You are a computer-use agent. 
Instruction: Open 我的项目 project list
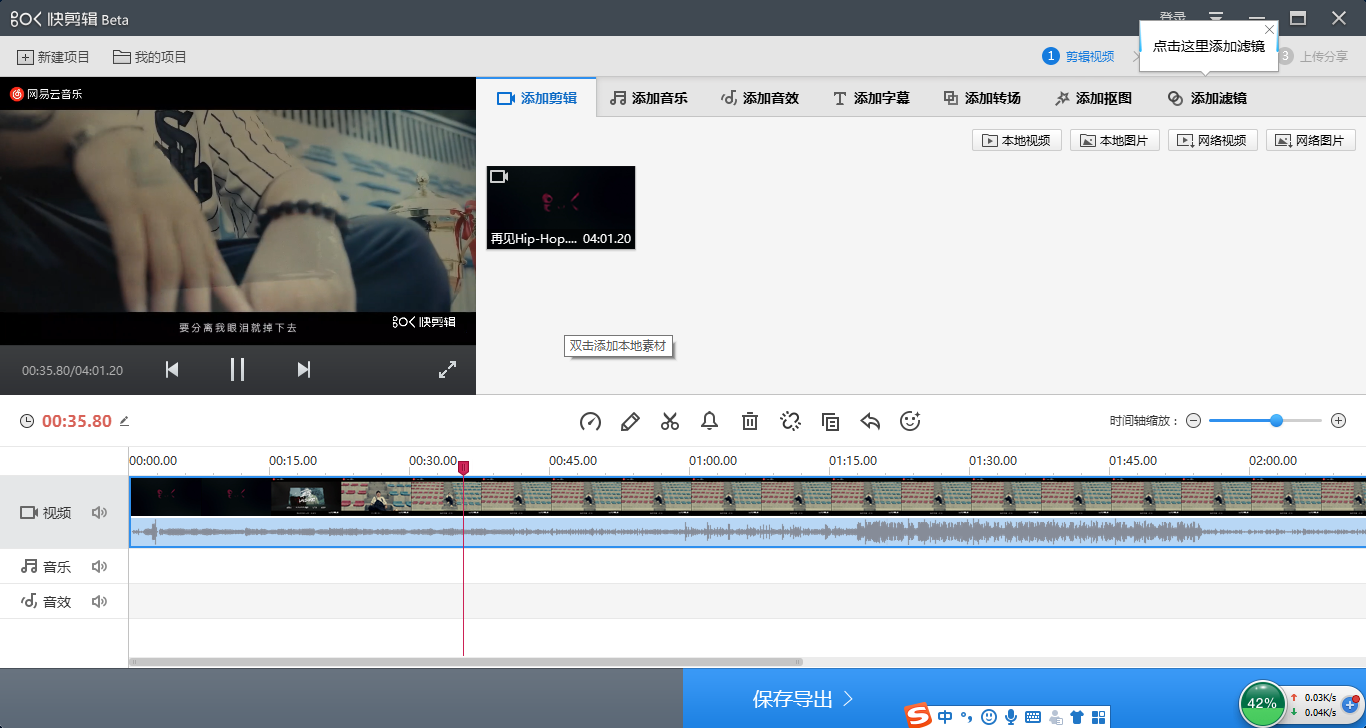pos(150,57)
